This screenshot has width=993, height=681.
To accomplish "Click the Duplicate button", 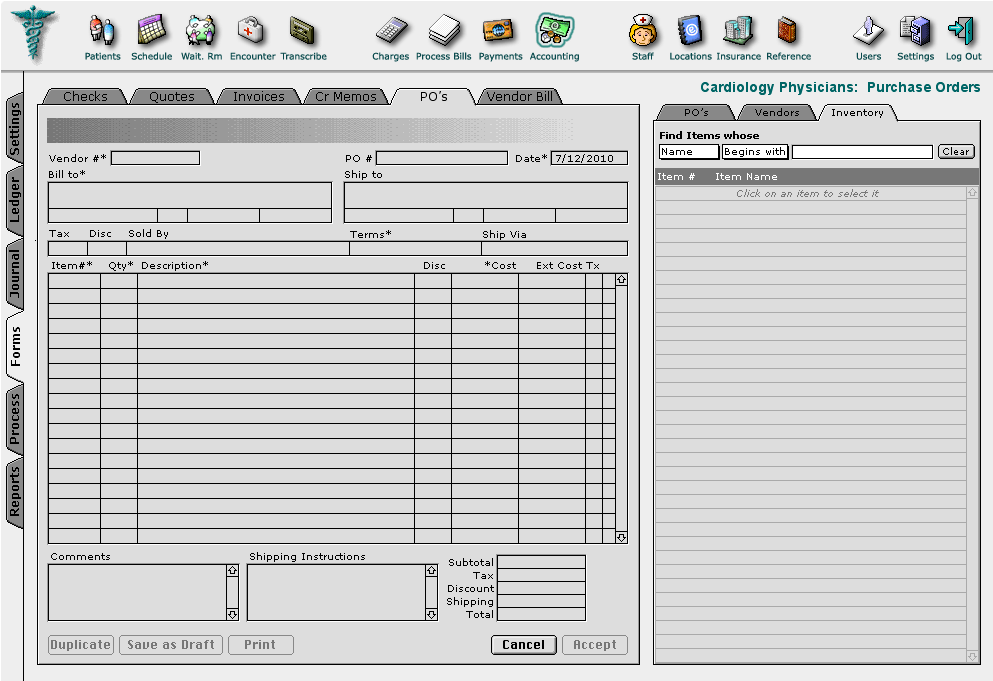I will (80, 644).
